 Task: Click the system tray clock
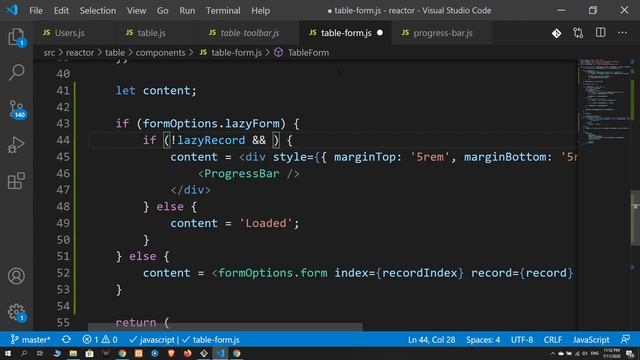(x=612, y=353)
